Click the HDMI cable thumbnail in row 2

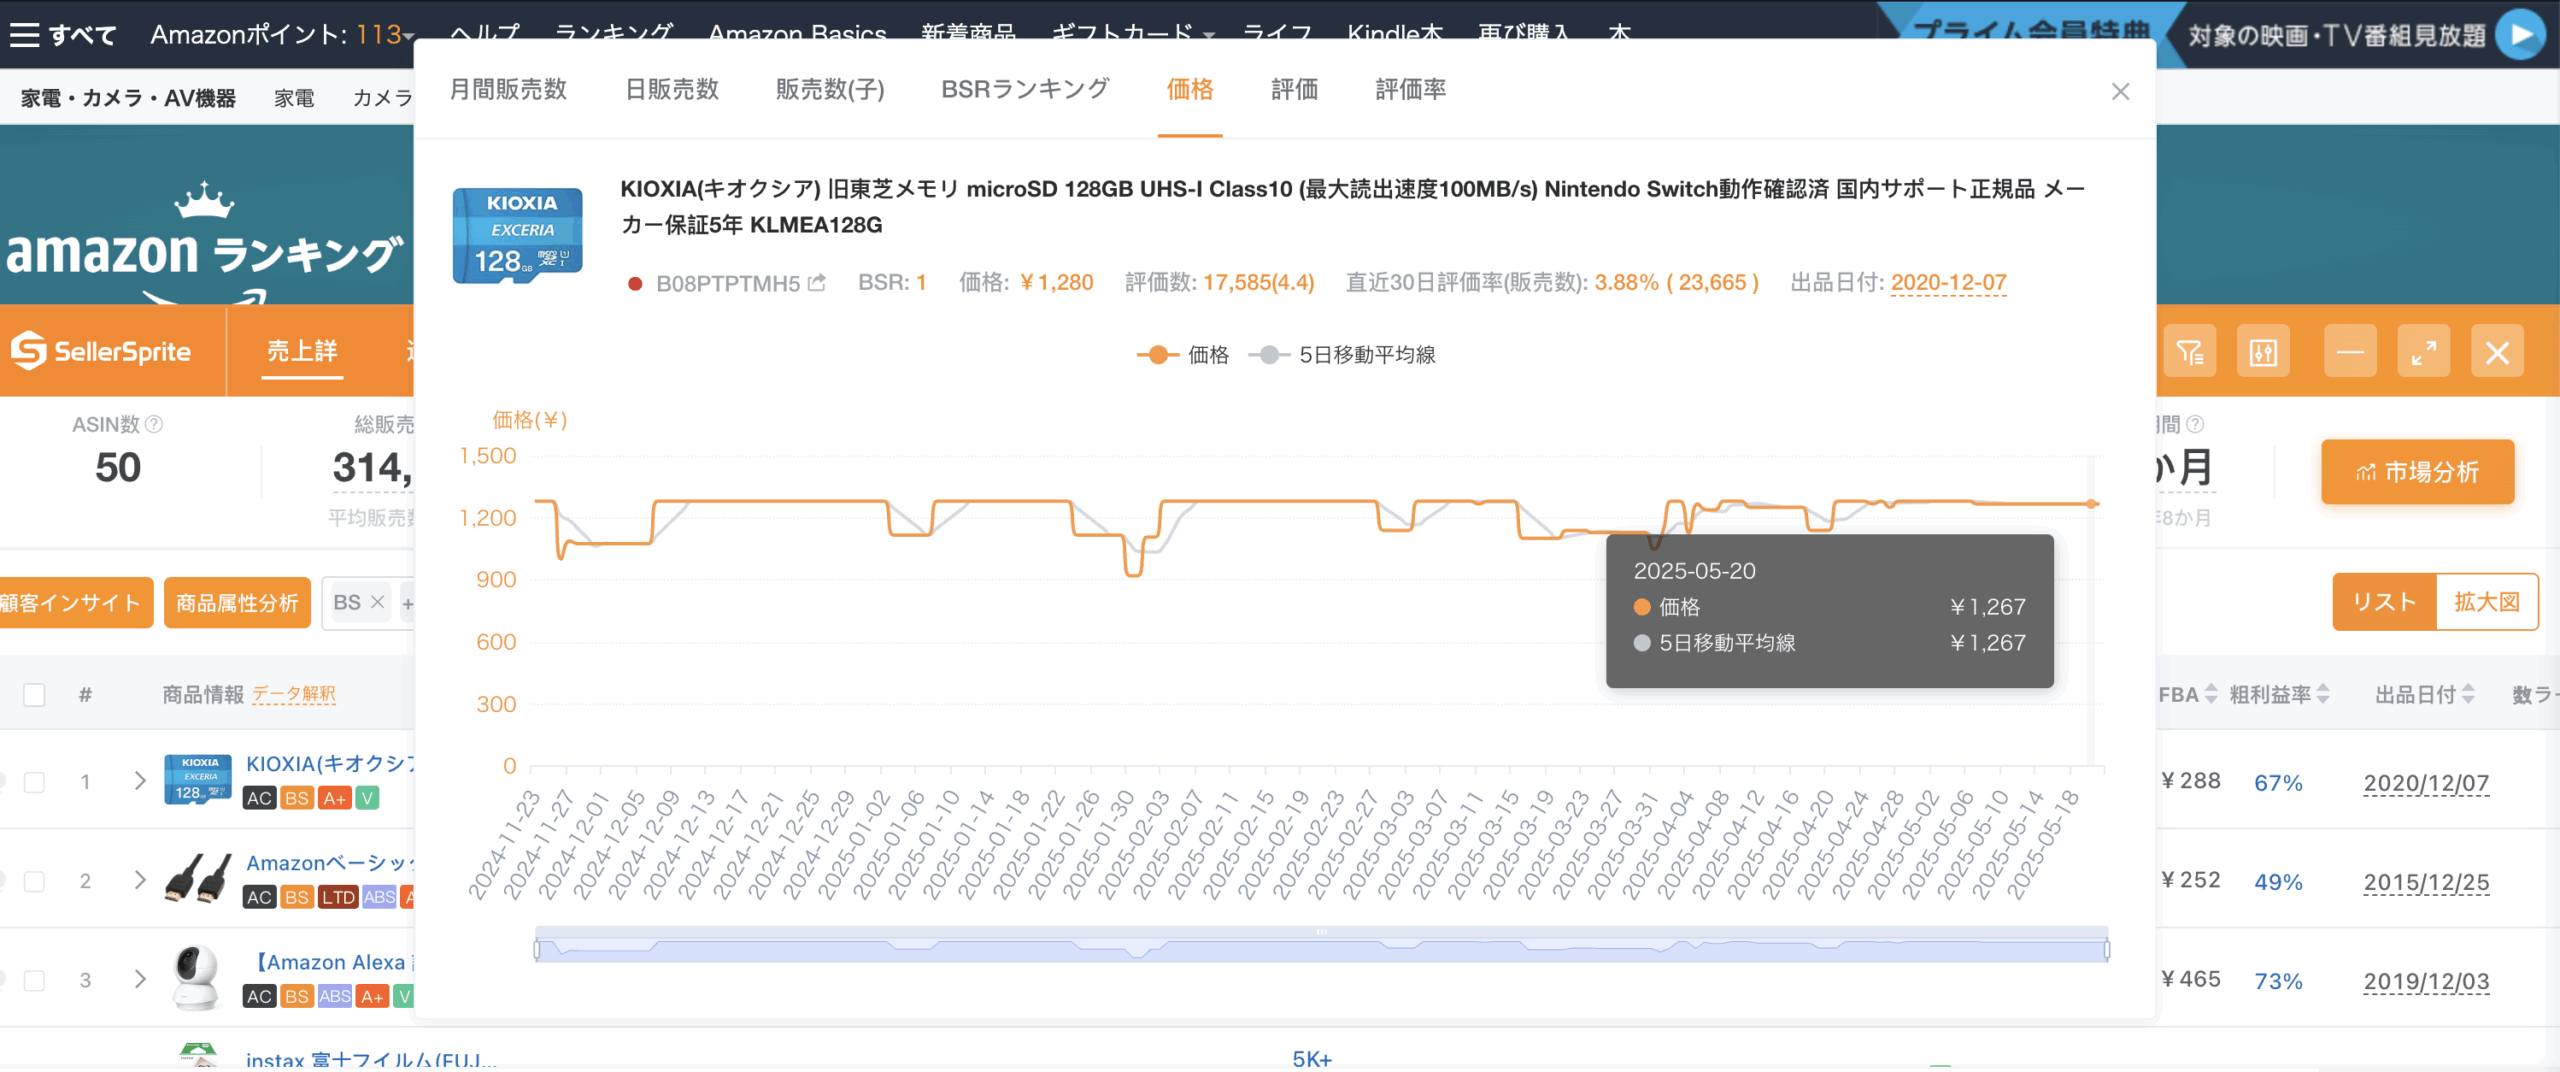(198, 879)
